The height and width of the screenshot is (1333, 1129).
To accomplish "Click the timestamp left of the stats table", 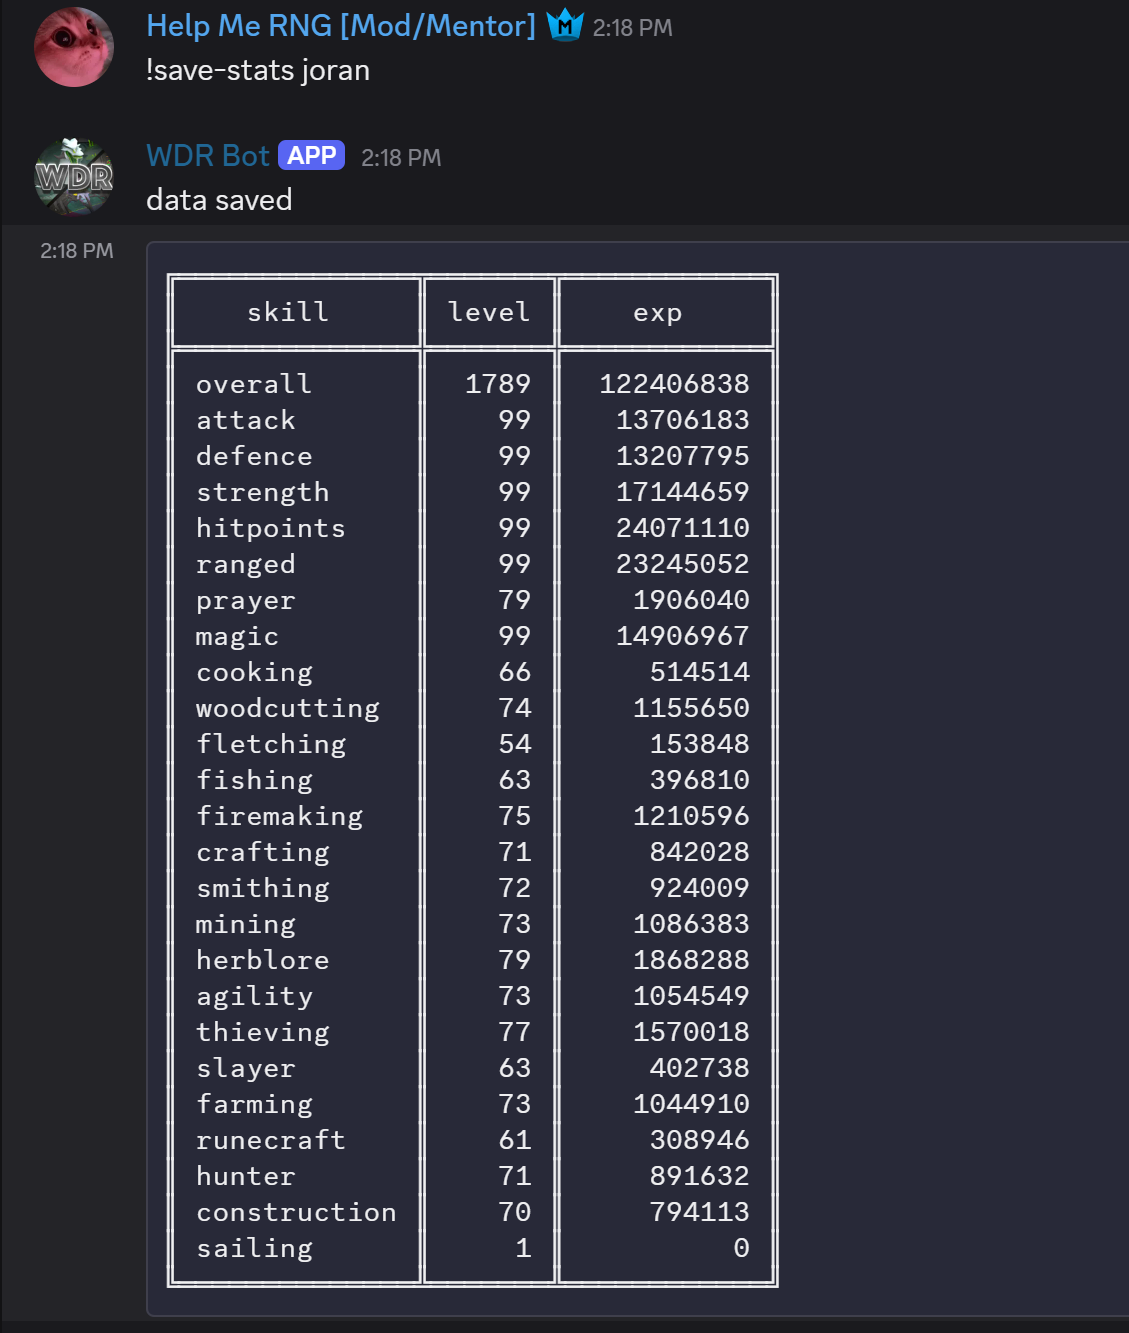I will pos(76,251).
